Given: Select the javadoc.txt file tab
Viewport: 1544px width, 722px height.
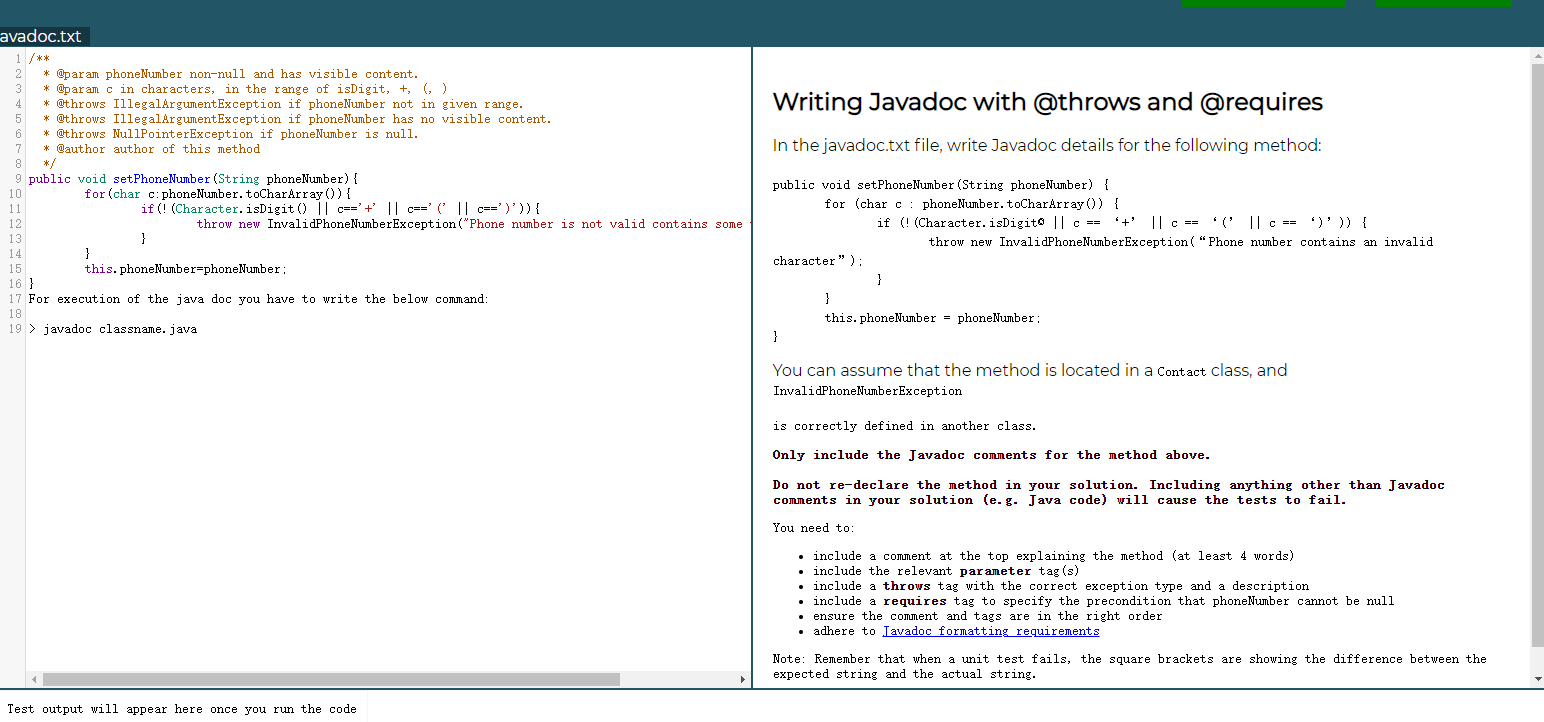Looking at the screenshot, I should (x=42, y=37).
